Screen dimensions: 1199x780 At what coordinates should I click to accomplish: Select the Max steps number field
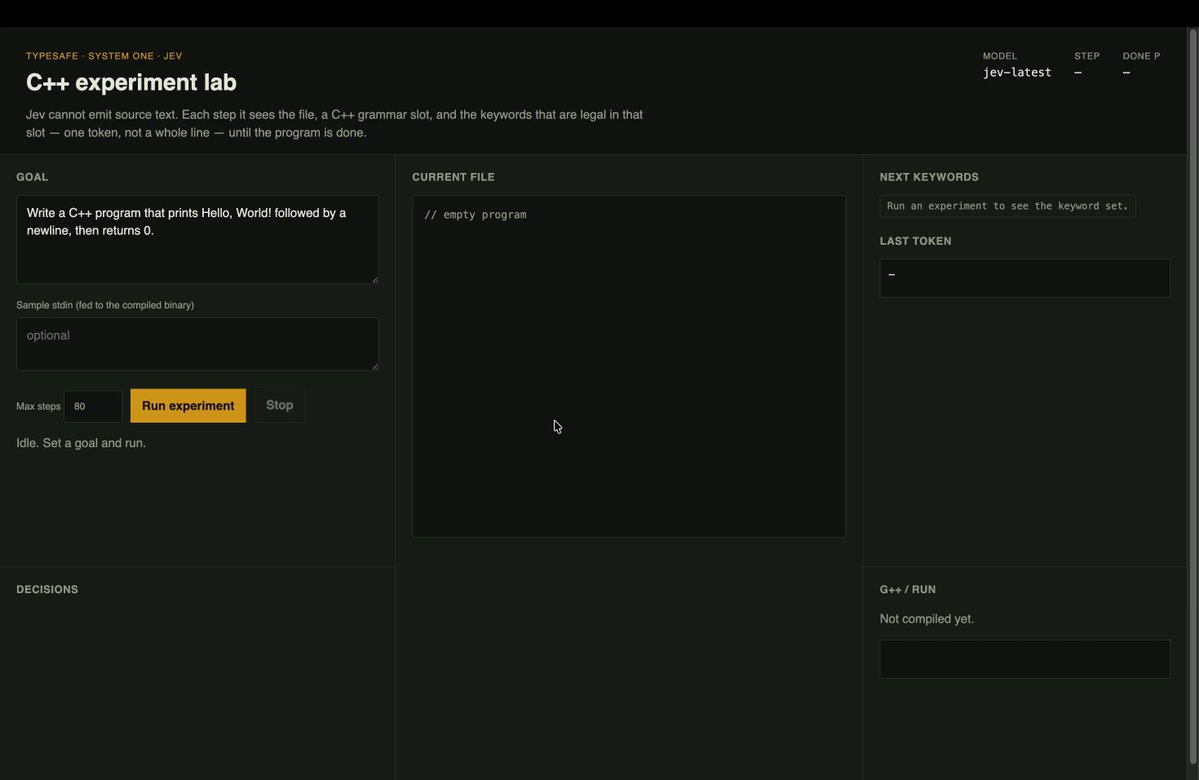(x=93, y=406)
